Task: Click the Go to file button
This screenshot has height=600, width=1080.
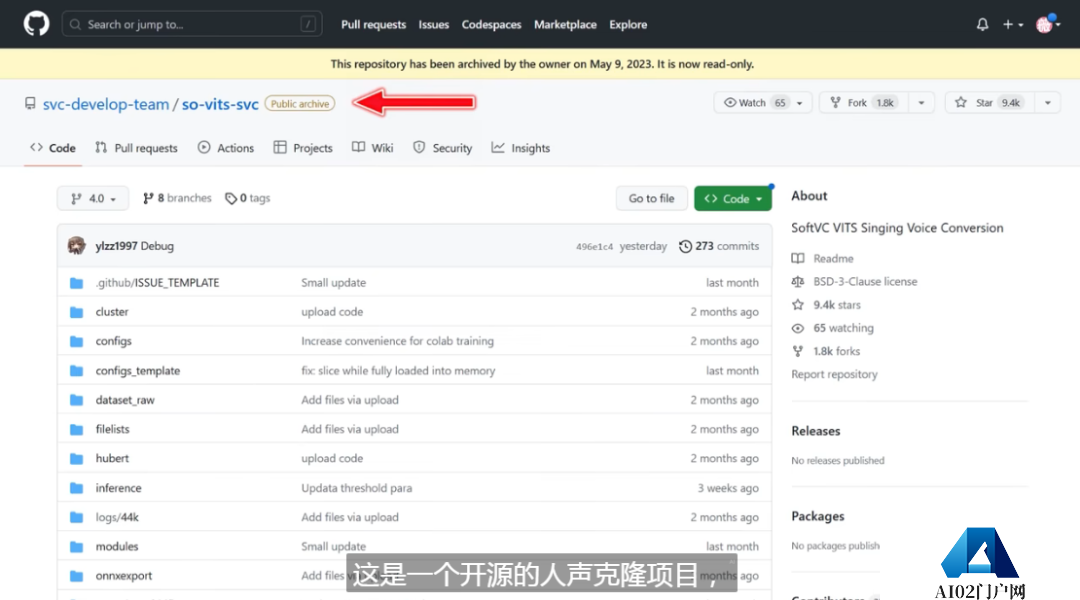Action: pyautogui.click(x=651, y=198)
